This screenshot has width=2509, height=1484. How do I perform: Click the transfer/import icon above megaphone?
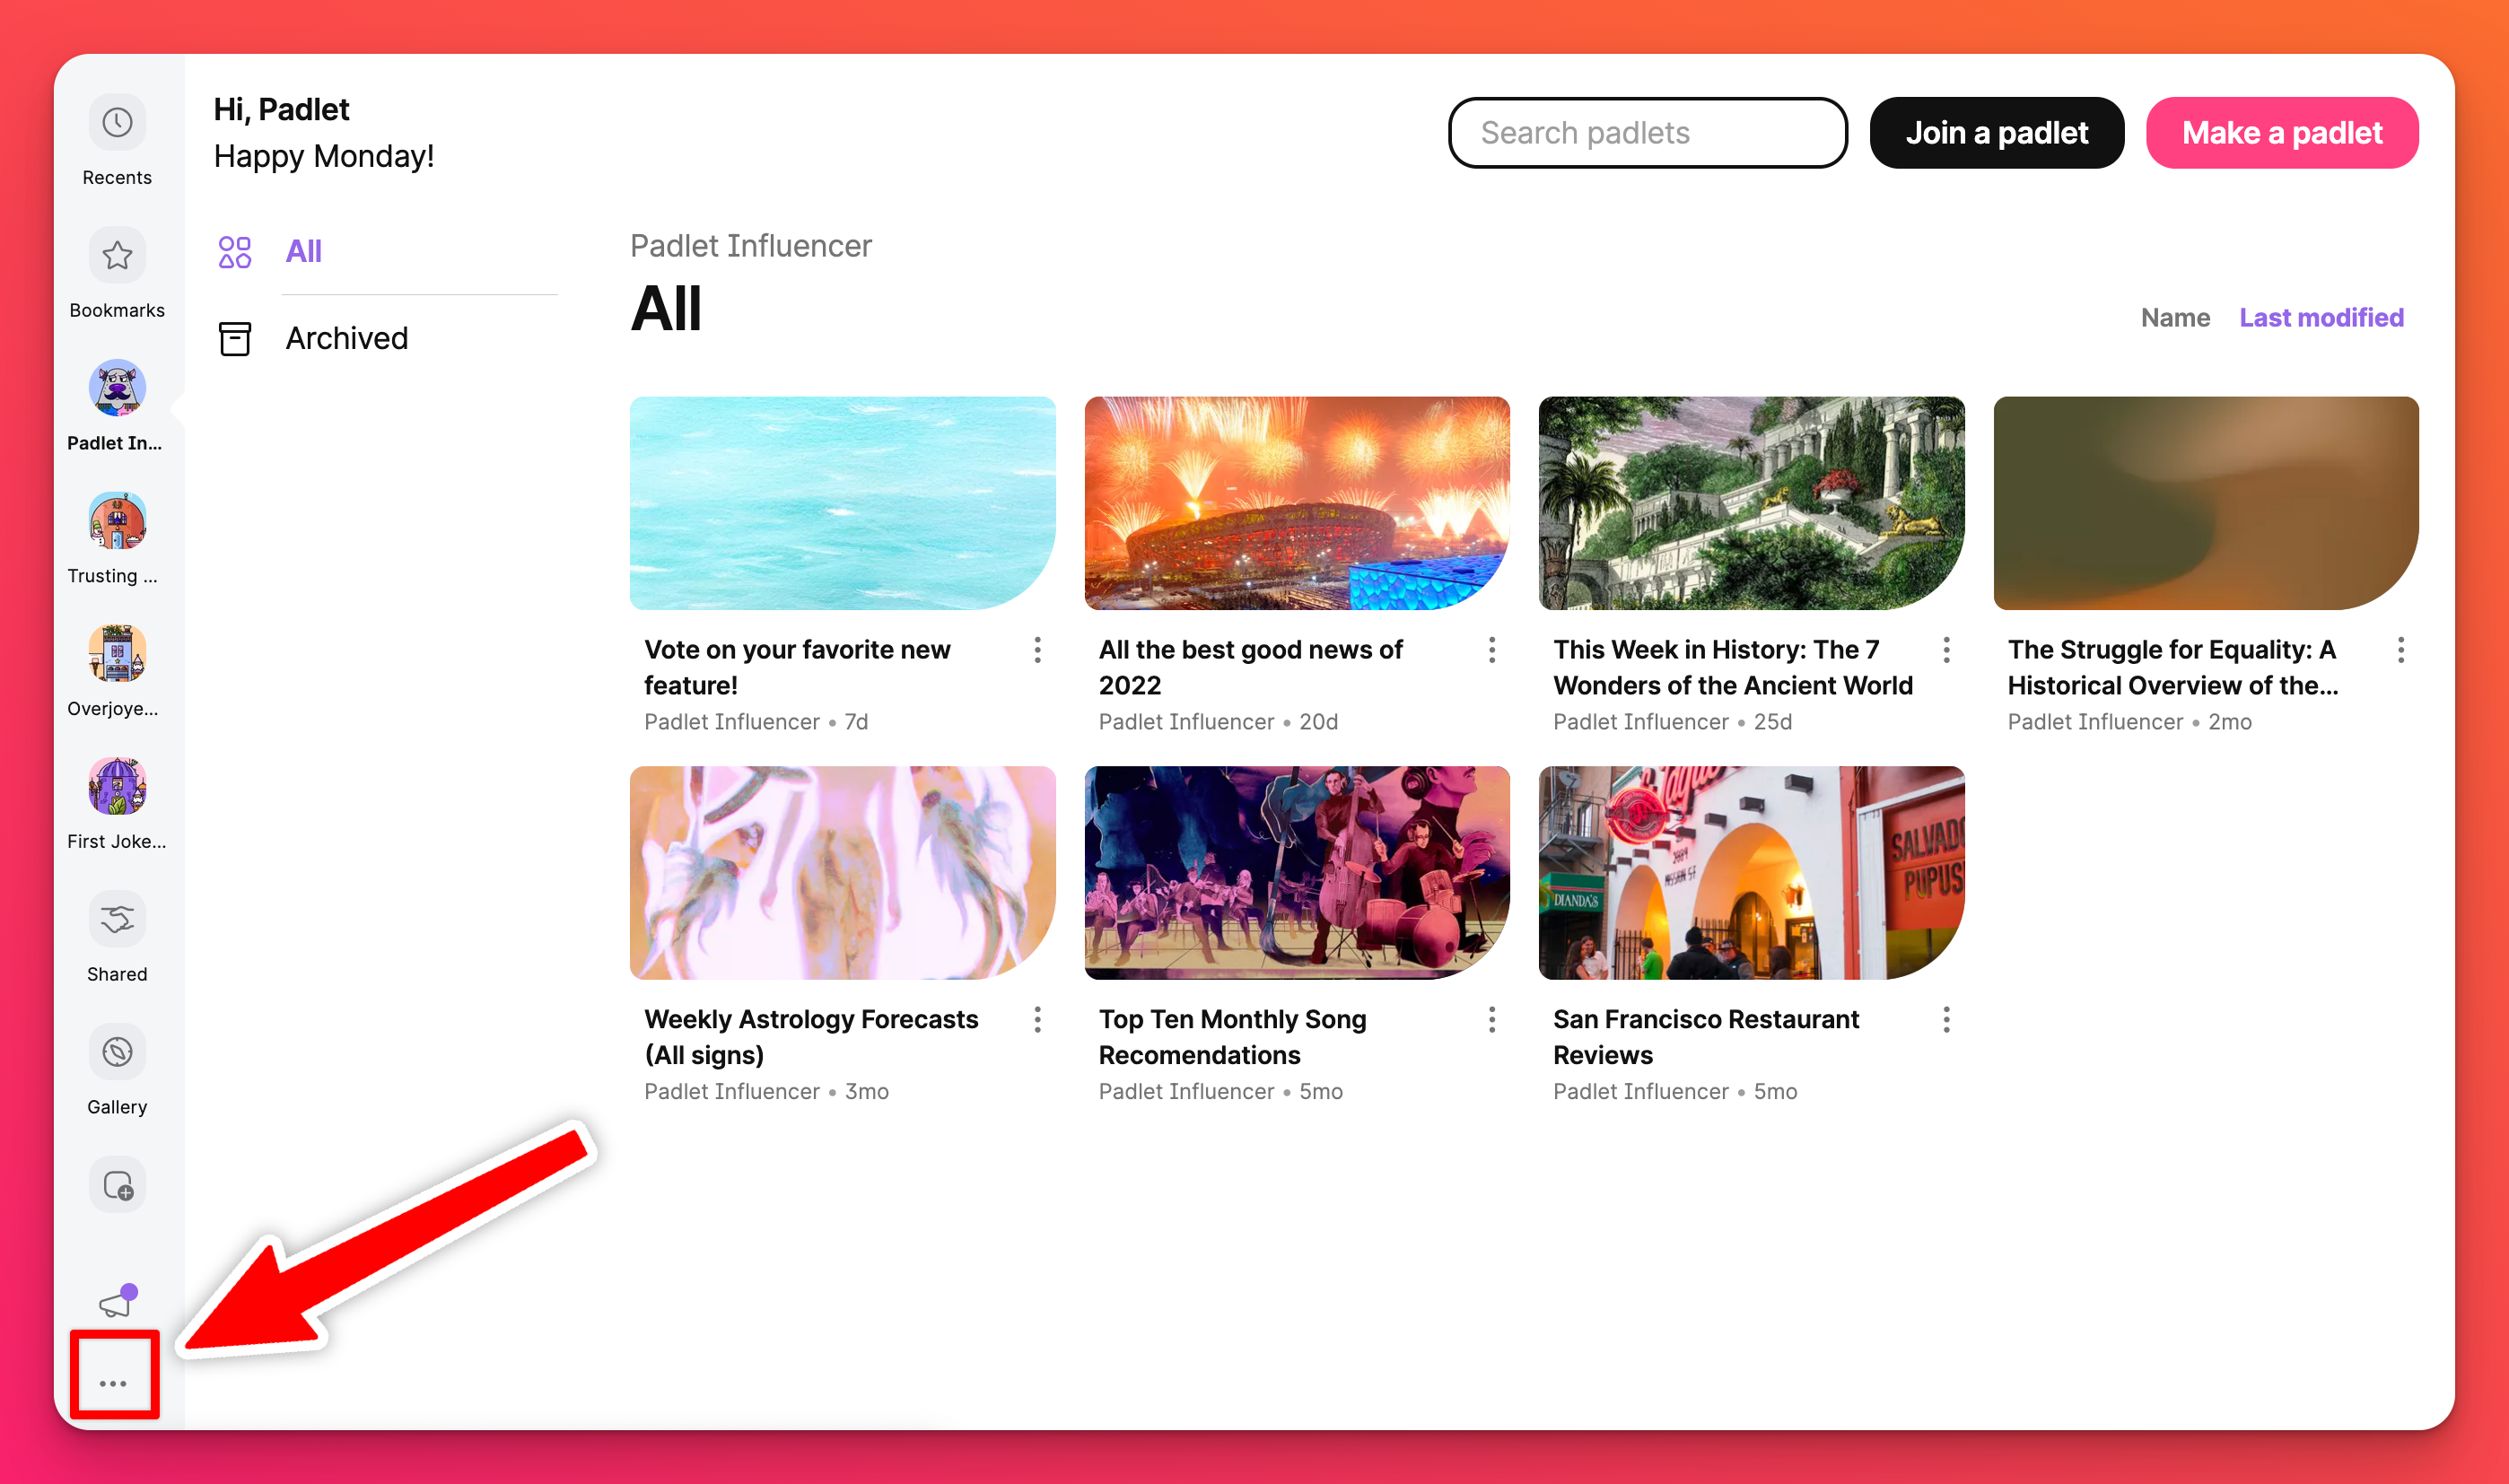coord(117,1183)
